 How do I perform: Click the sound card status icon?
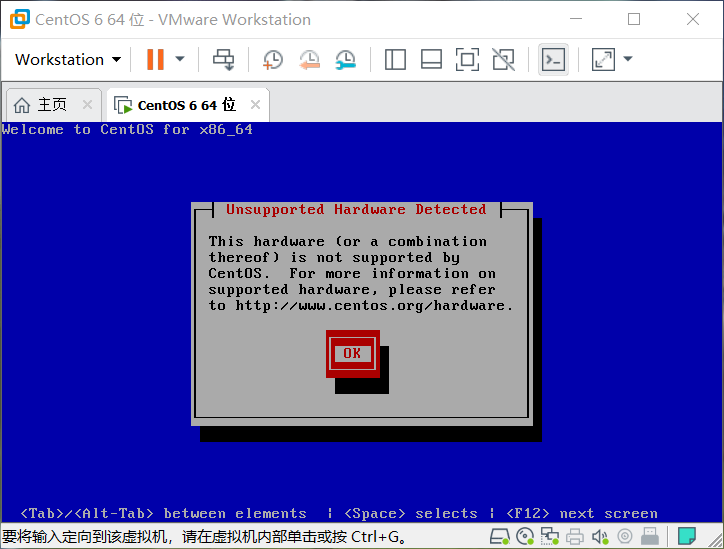(x=600, y=536)
